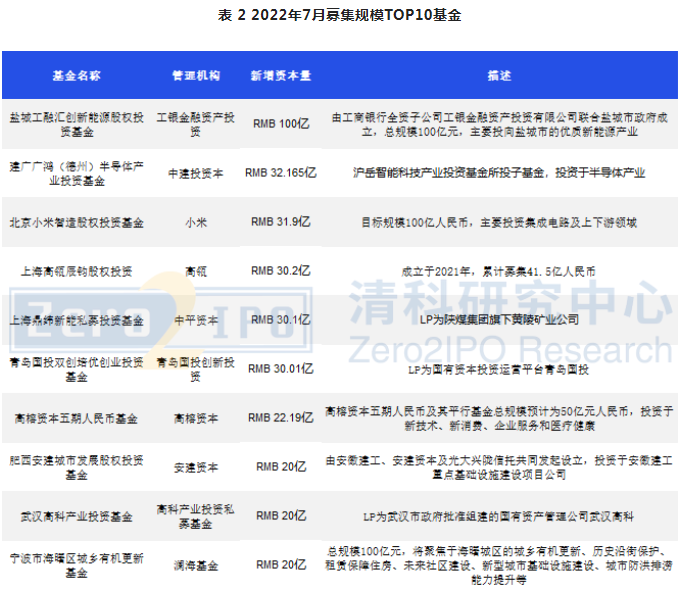
Task: Select the 'RMB 100亿' amount cell
Action: pyautogui.click(x=281, y=124)
